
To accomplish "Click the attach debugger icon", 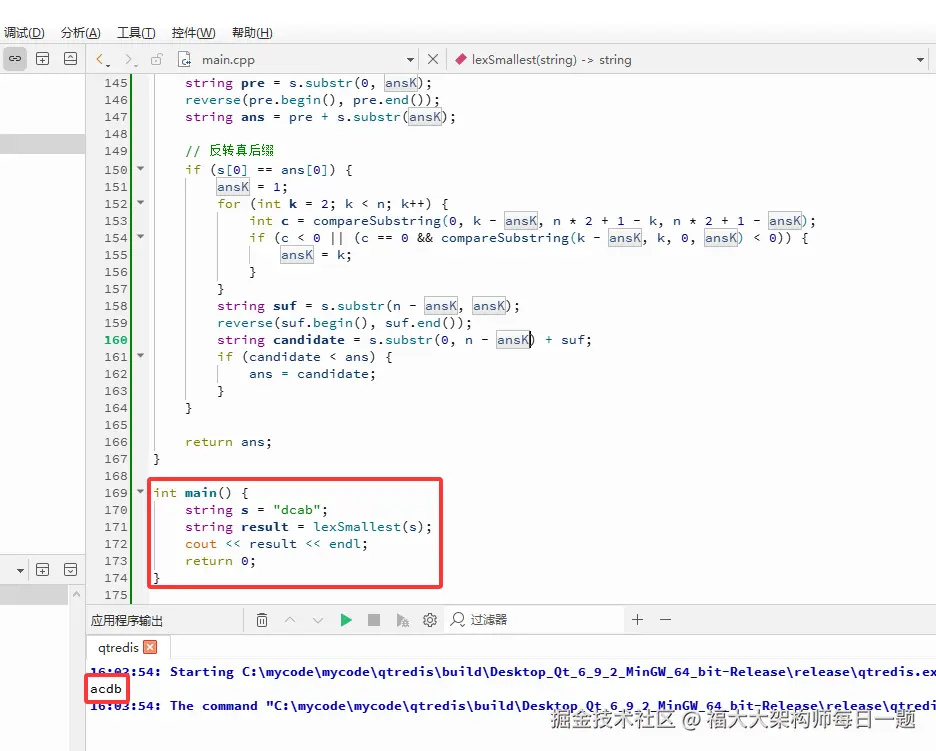I will 402,620.
